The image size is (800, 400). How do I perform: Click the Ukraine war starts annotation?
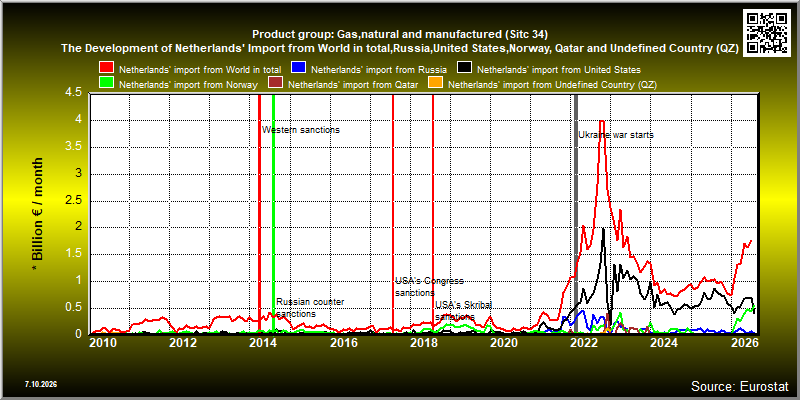[616, 135]
